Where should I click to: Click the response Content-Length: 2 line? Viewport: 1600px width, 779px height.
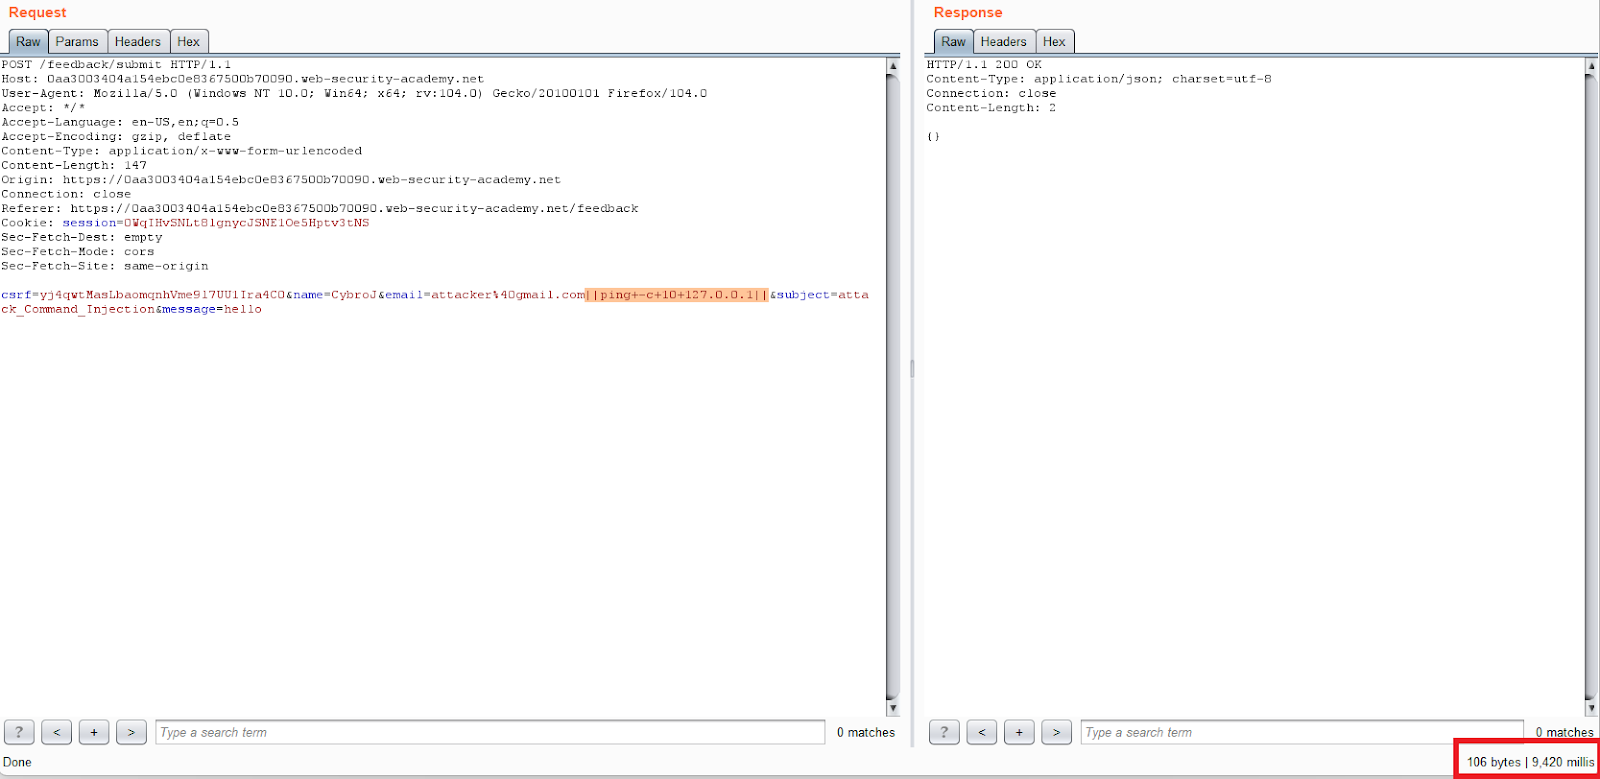991,108
